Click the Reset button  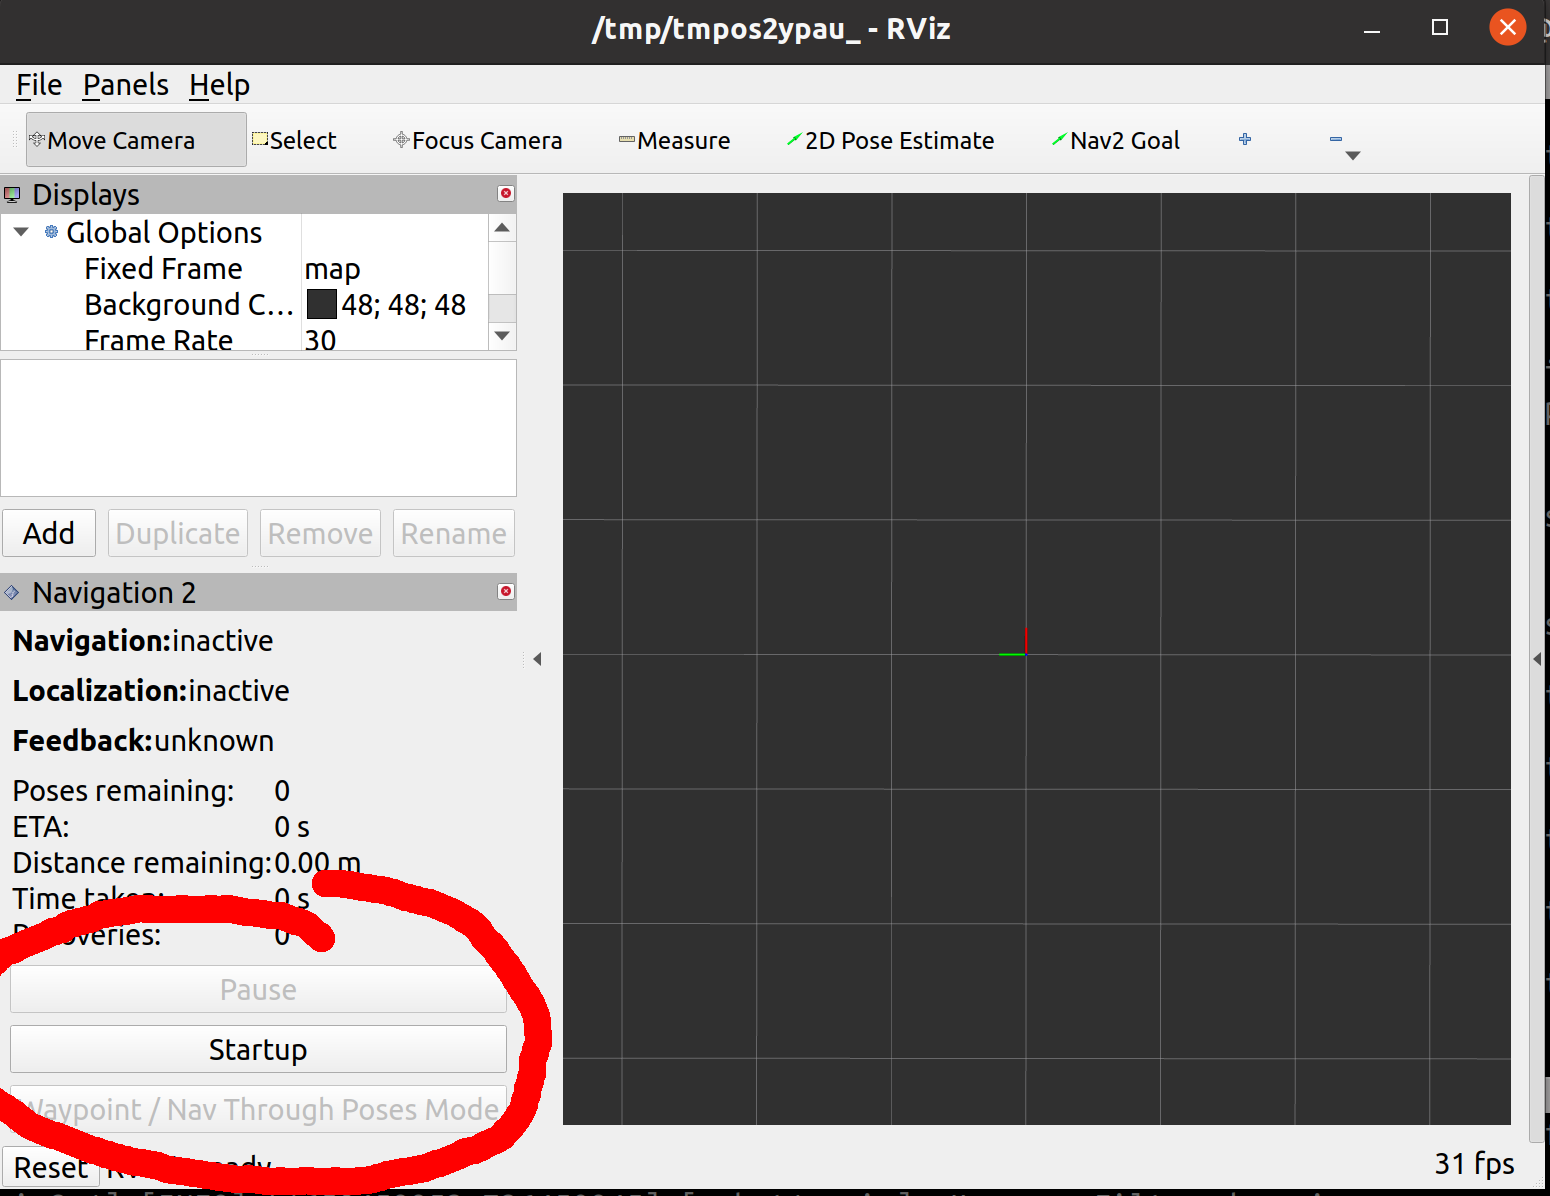50,1167
